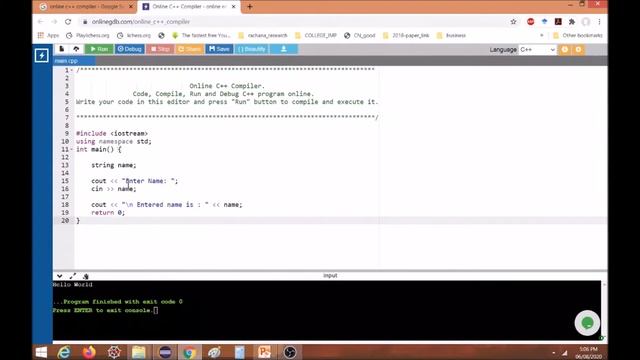Open the Language C++ dropdown

point(537,49)
